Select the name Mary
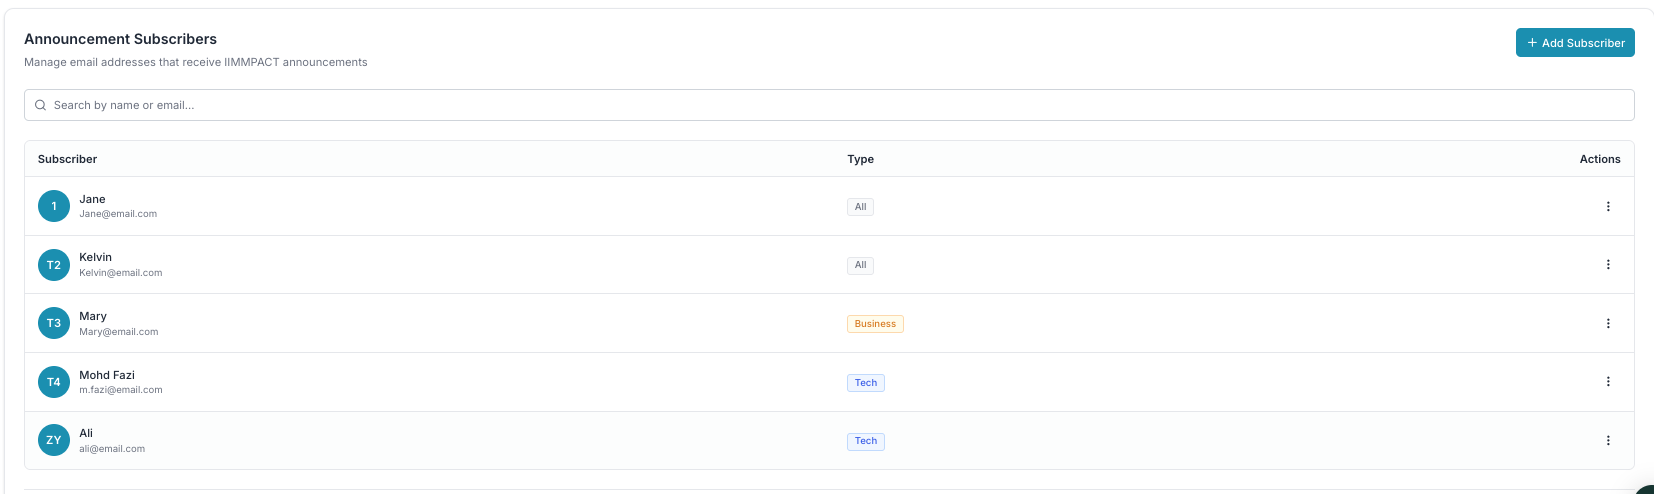 [x=93, y=316]
